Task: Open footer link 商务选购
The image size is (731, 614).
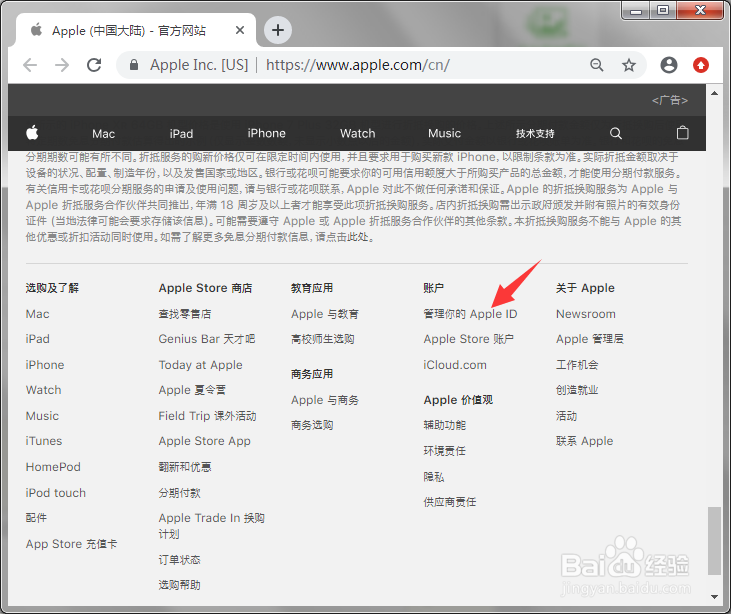Action: tap(312, 425)
